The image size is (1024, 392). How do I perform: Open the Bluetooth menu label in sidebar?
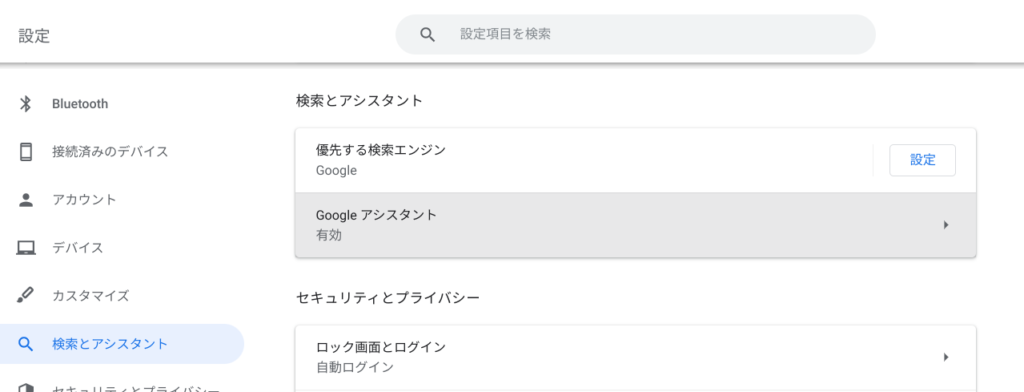(x=80, y=104)
